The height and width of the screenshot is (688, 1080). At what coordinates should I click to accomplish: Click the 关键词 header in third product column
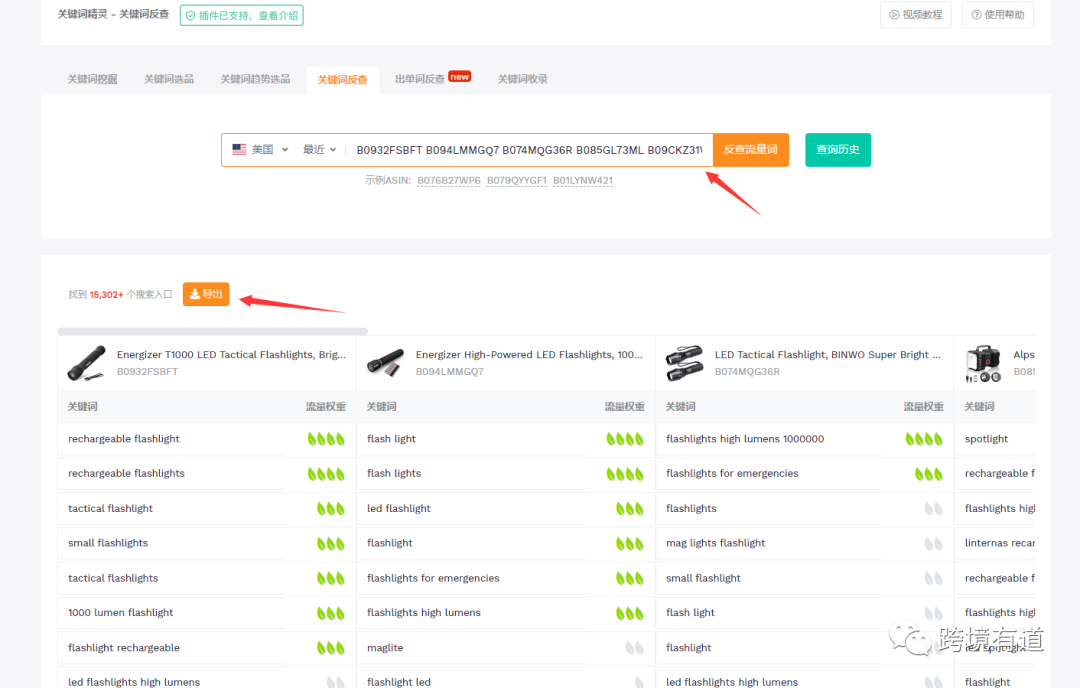coord(681,406)
